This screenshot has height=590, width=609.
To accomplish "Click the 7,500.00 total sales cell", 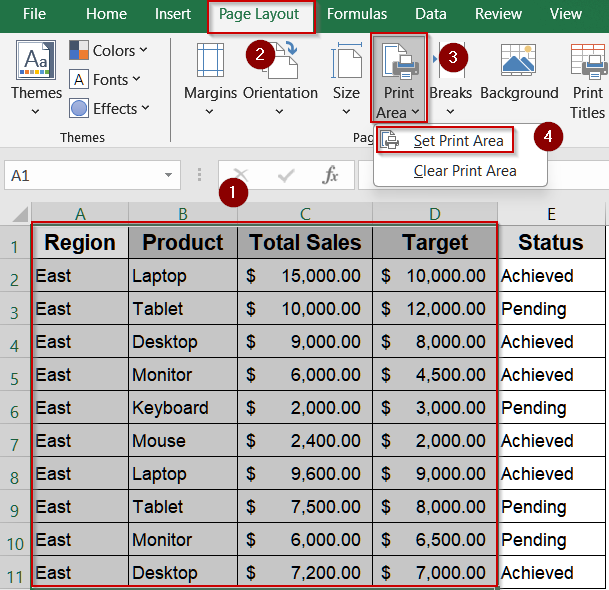I will point(305,506).
